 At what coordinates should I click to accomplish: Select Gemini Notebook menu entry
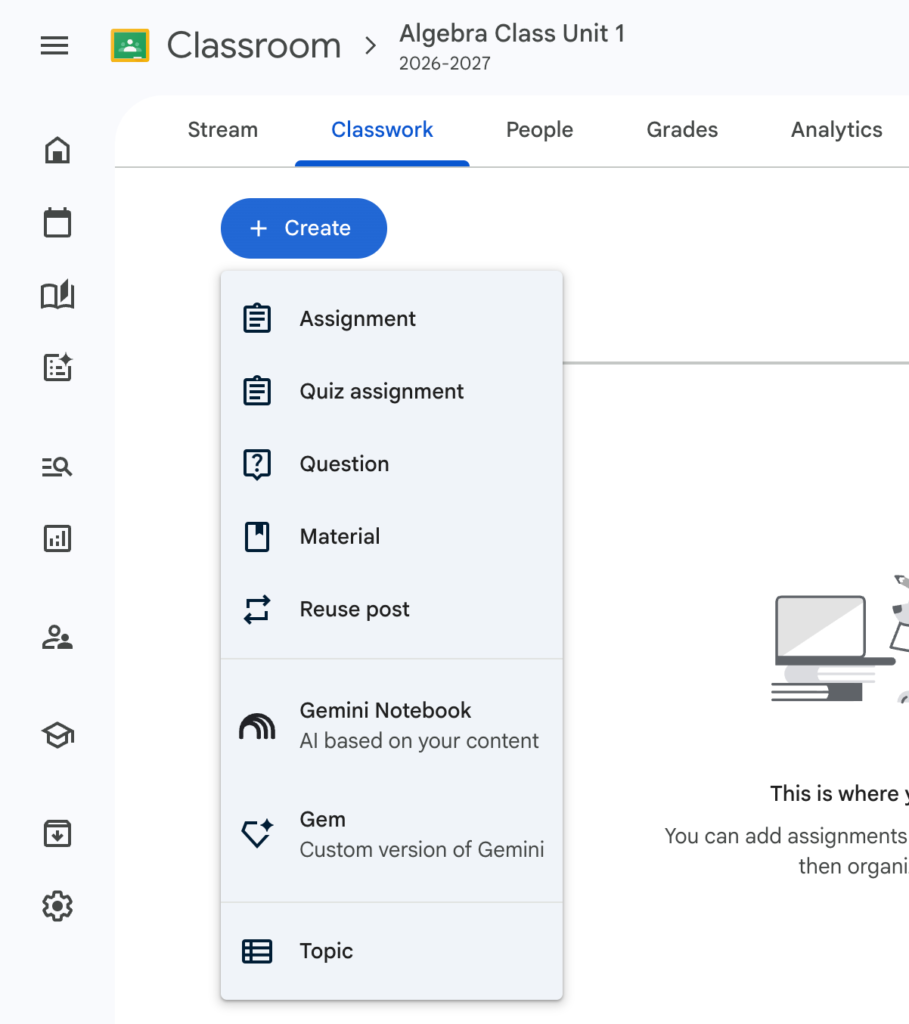point(392,726)
